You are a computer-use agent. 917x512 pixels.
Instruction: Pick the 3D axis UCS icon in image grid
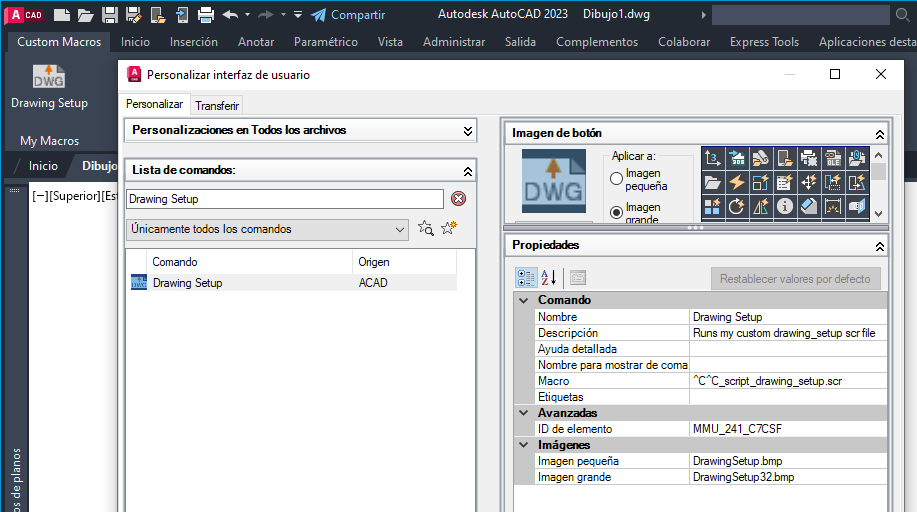pos(712,158)
